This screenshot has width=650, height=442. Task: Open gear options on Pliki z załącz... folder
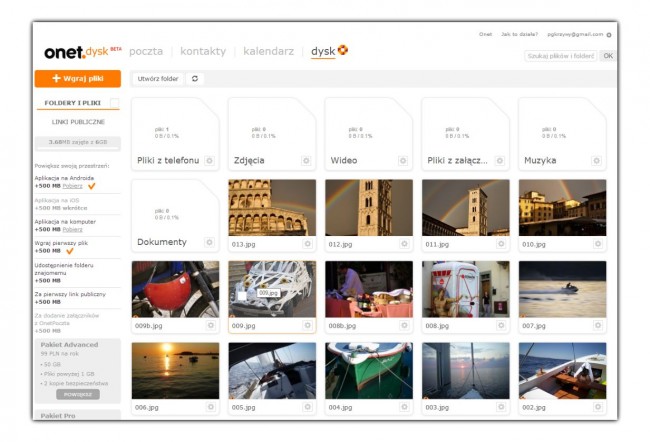500,160
